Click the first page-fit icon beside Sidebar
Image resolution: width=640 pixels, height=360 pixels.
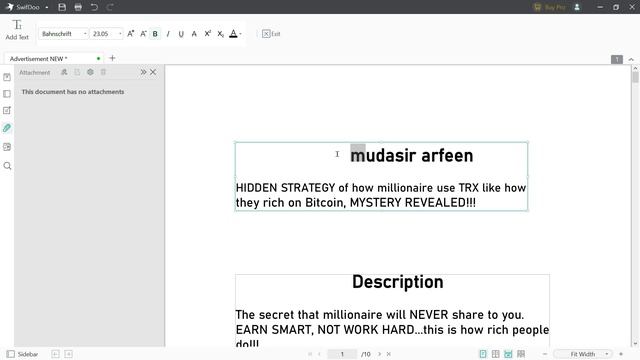click(55, 354)
